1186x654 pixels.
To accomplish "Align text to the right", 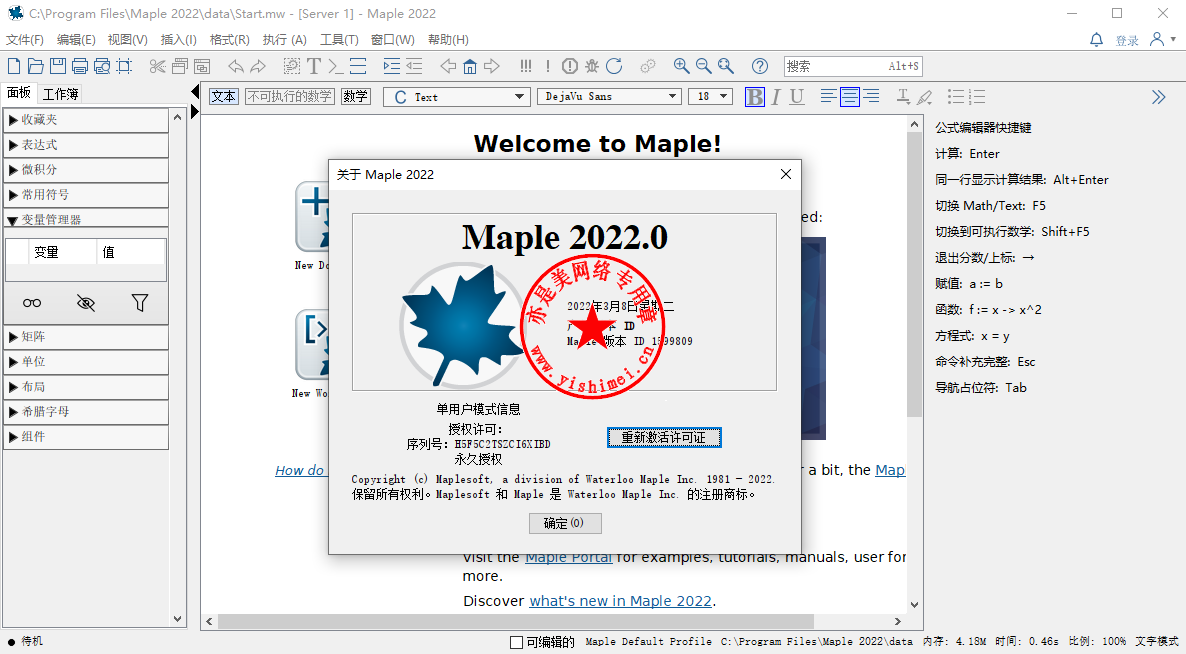I will point(871,97).
